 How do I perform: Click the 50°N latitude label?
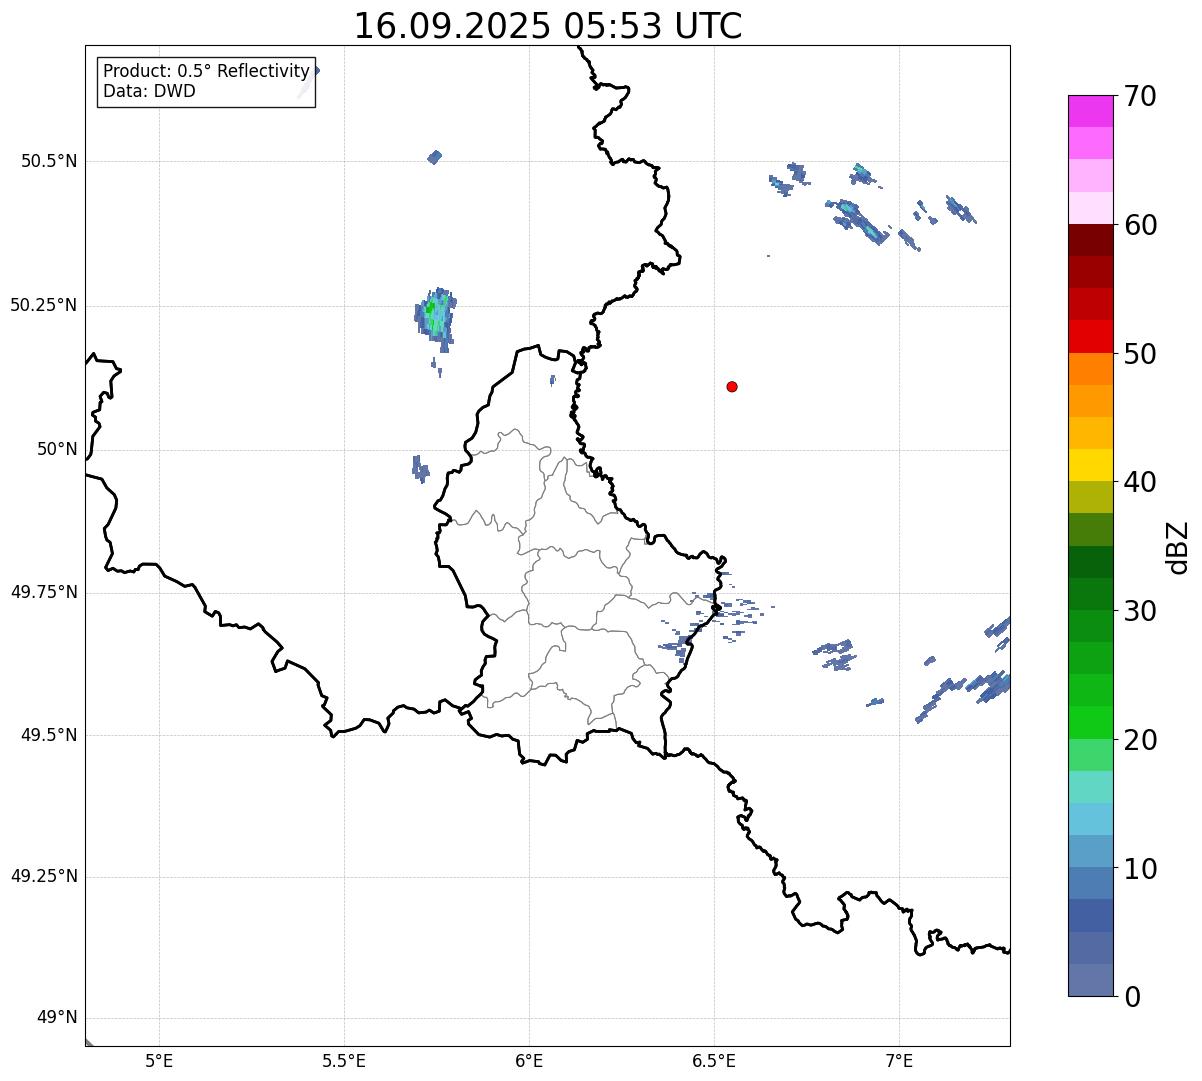[58, 449]
